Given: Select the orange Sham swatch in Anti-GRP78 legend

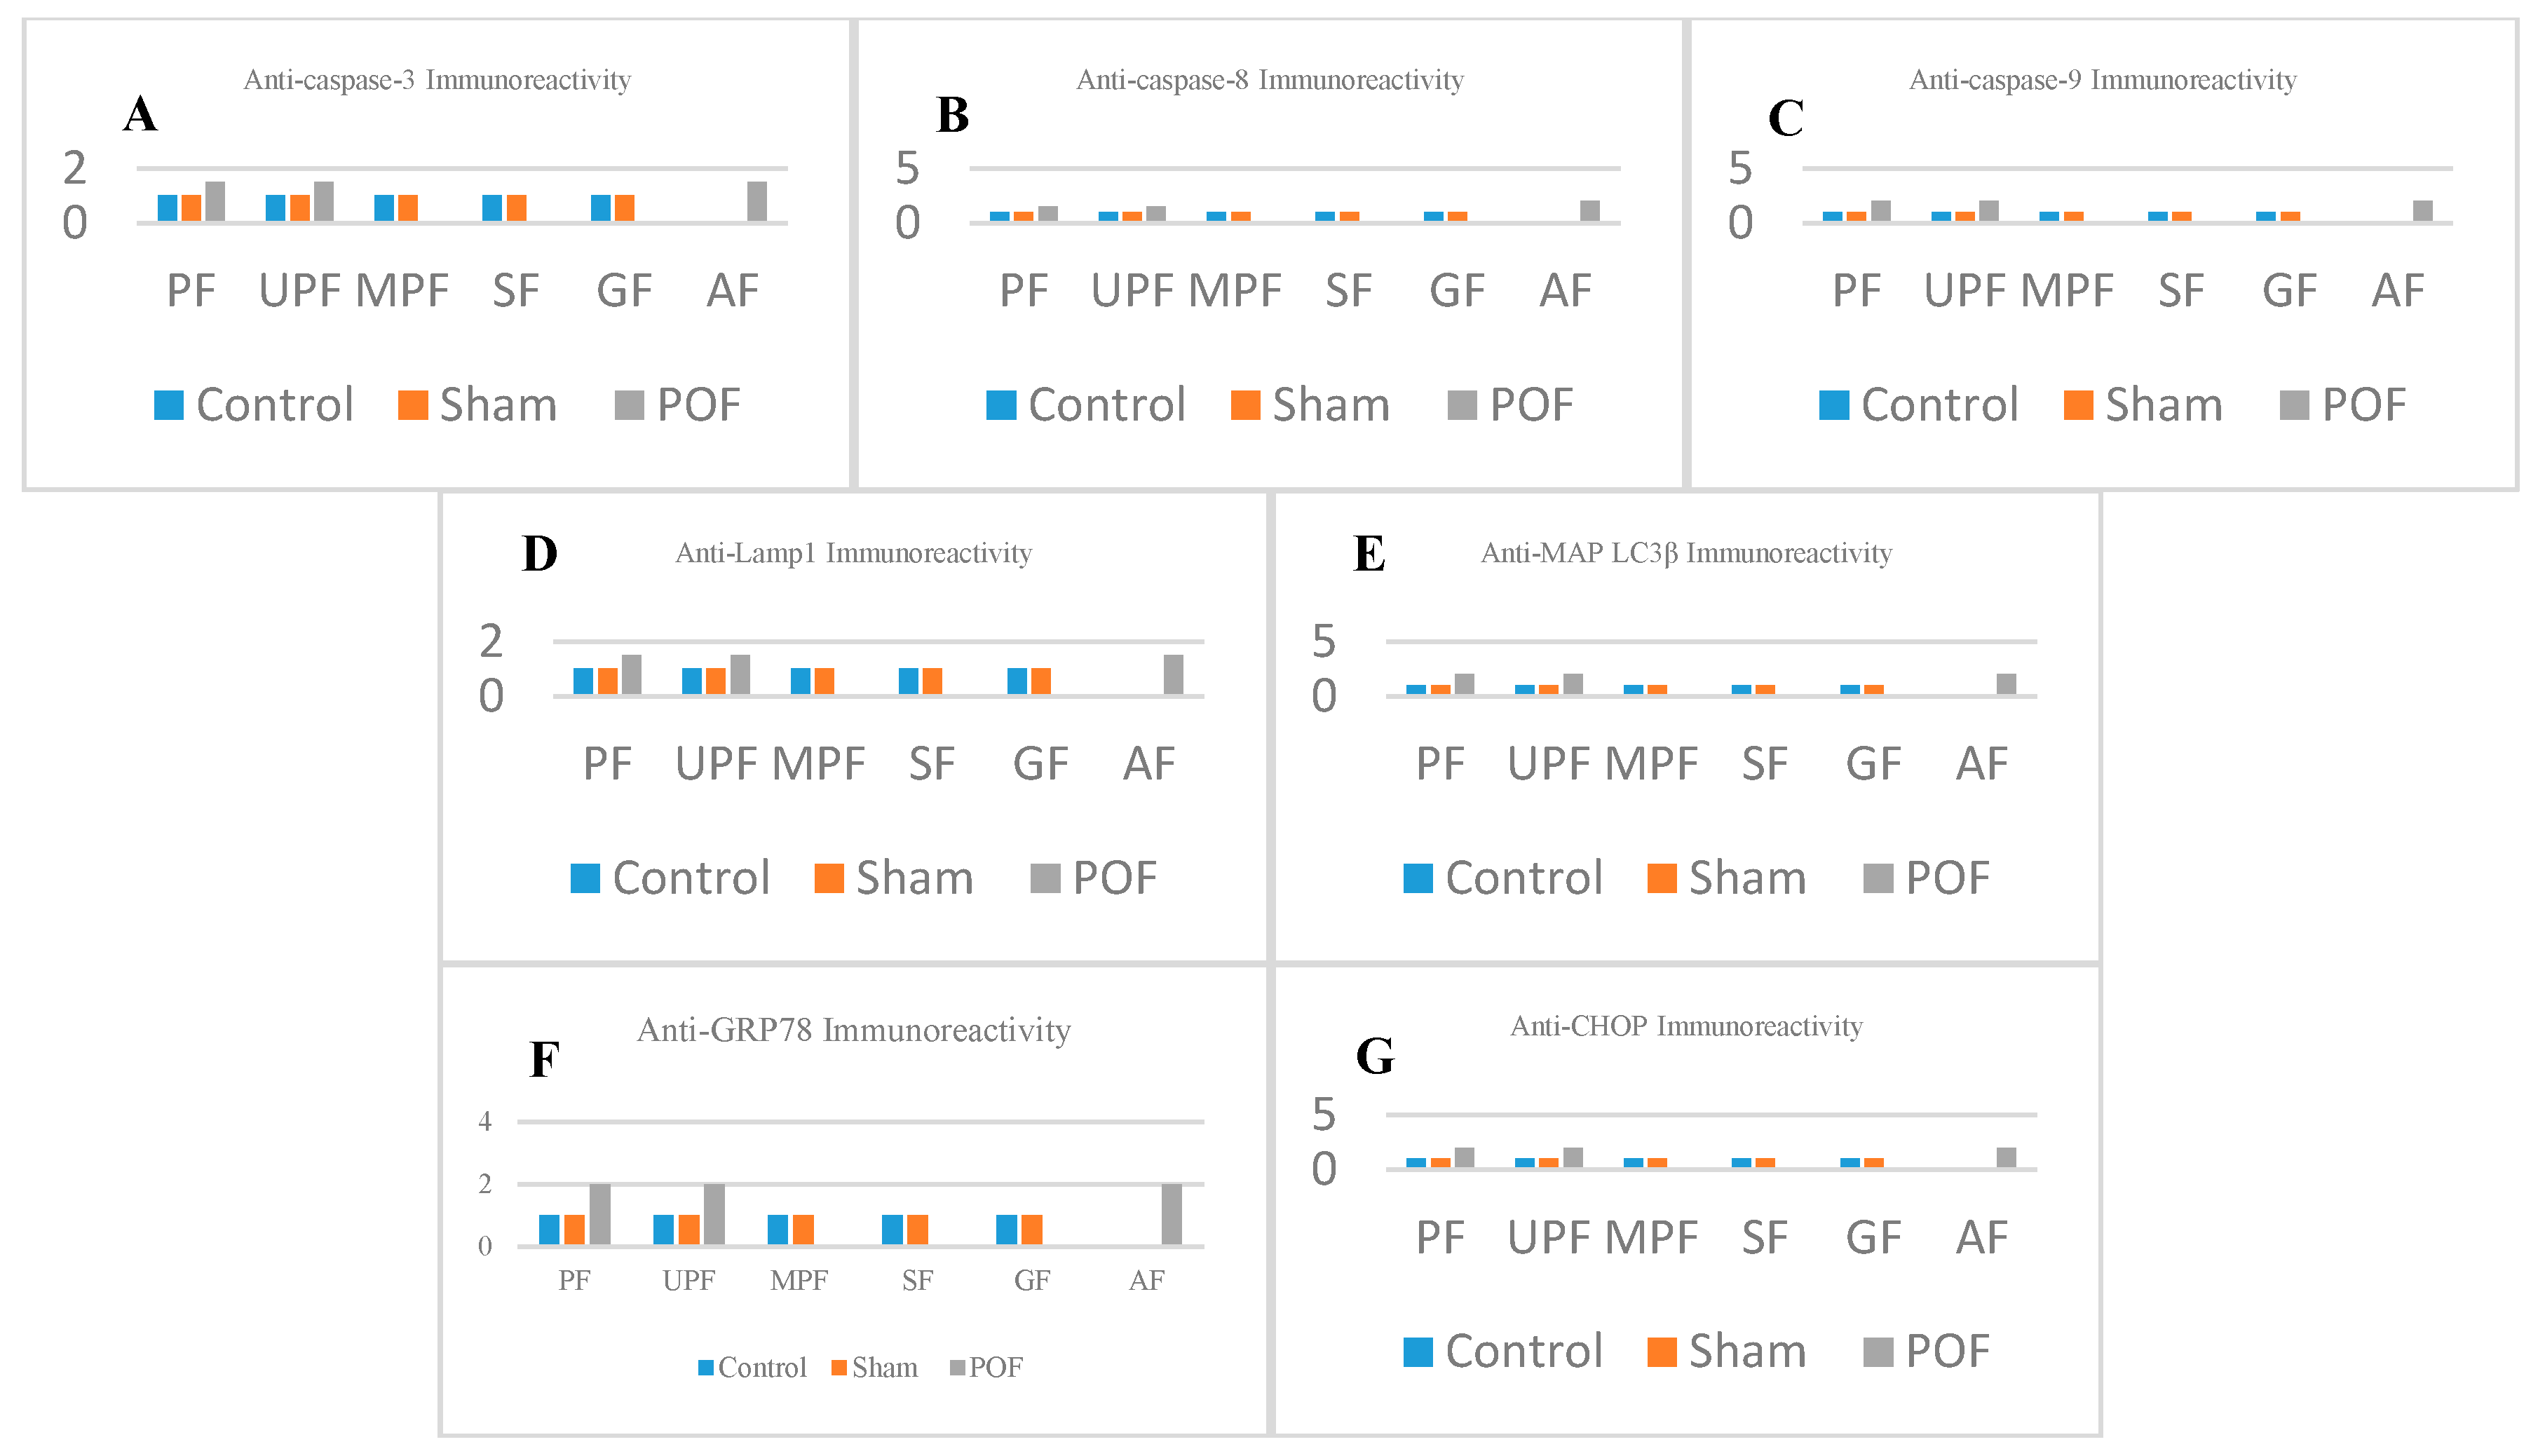Looking at the screenshot, I should 839,1367.
